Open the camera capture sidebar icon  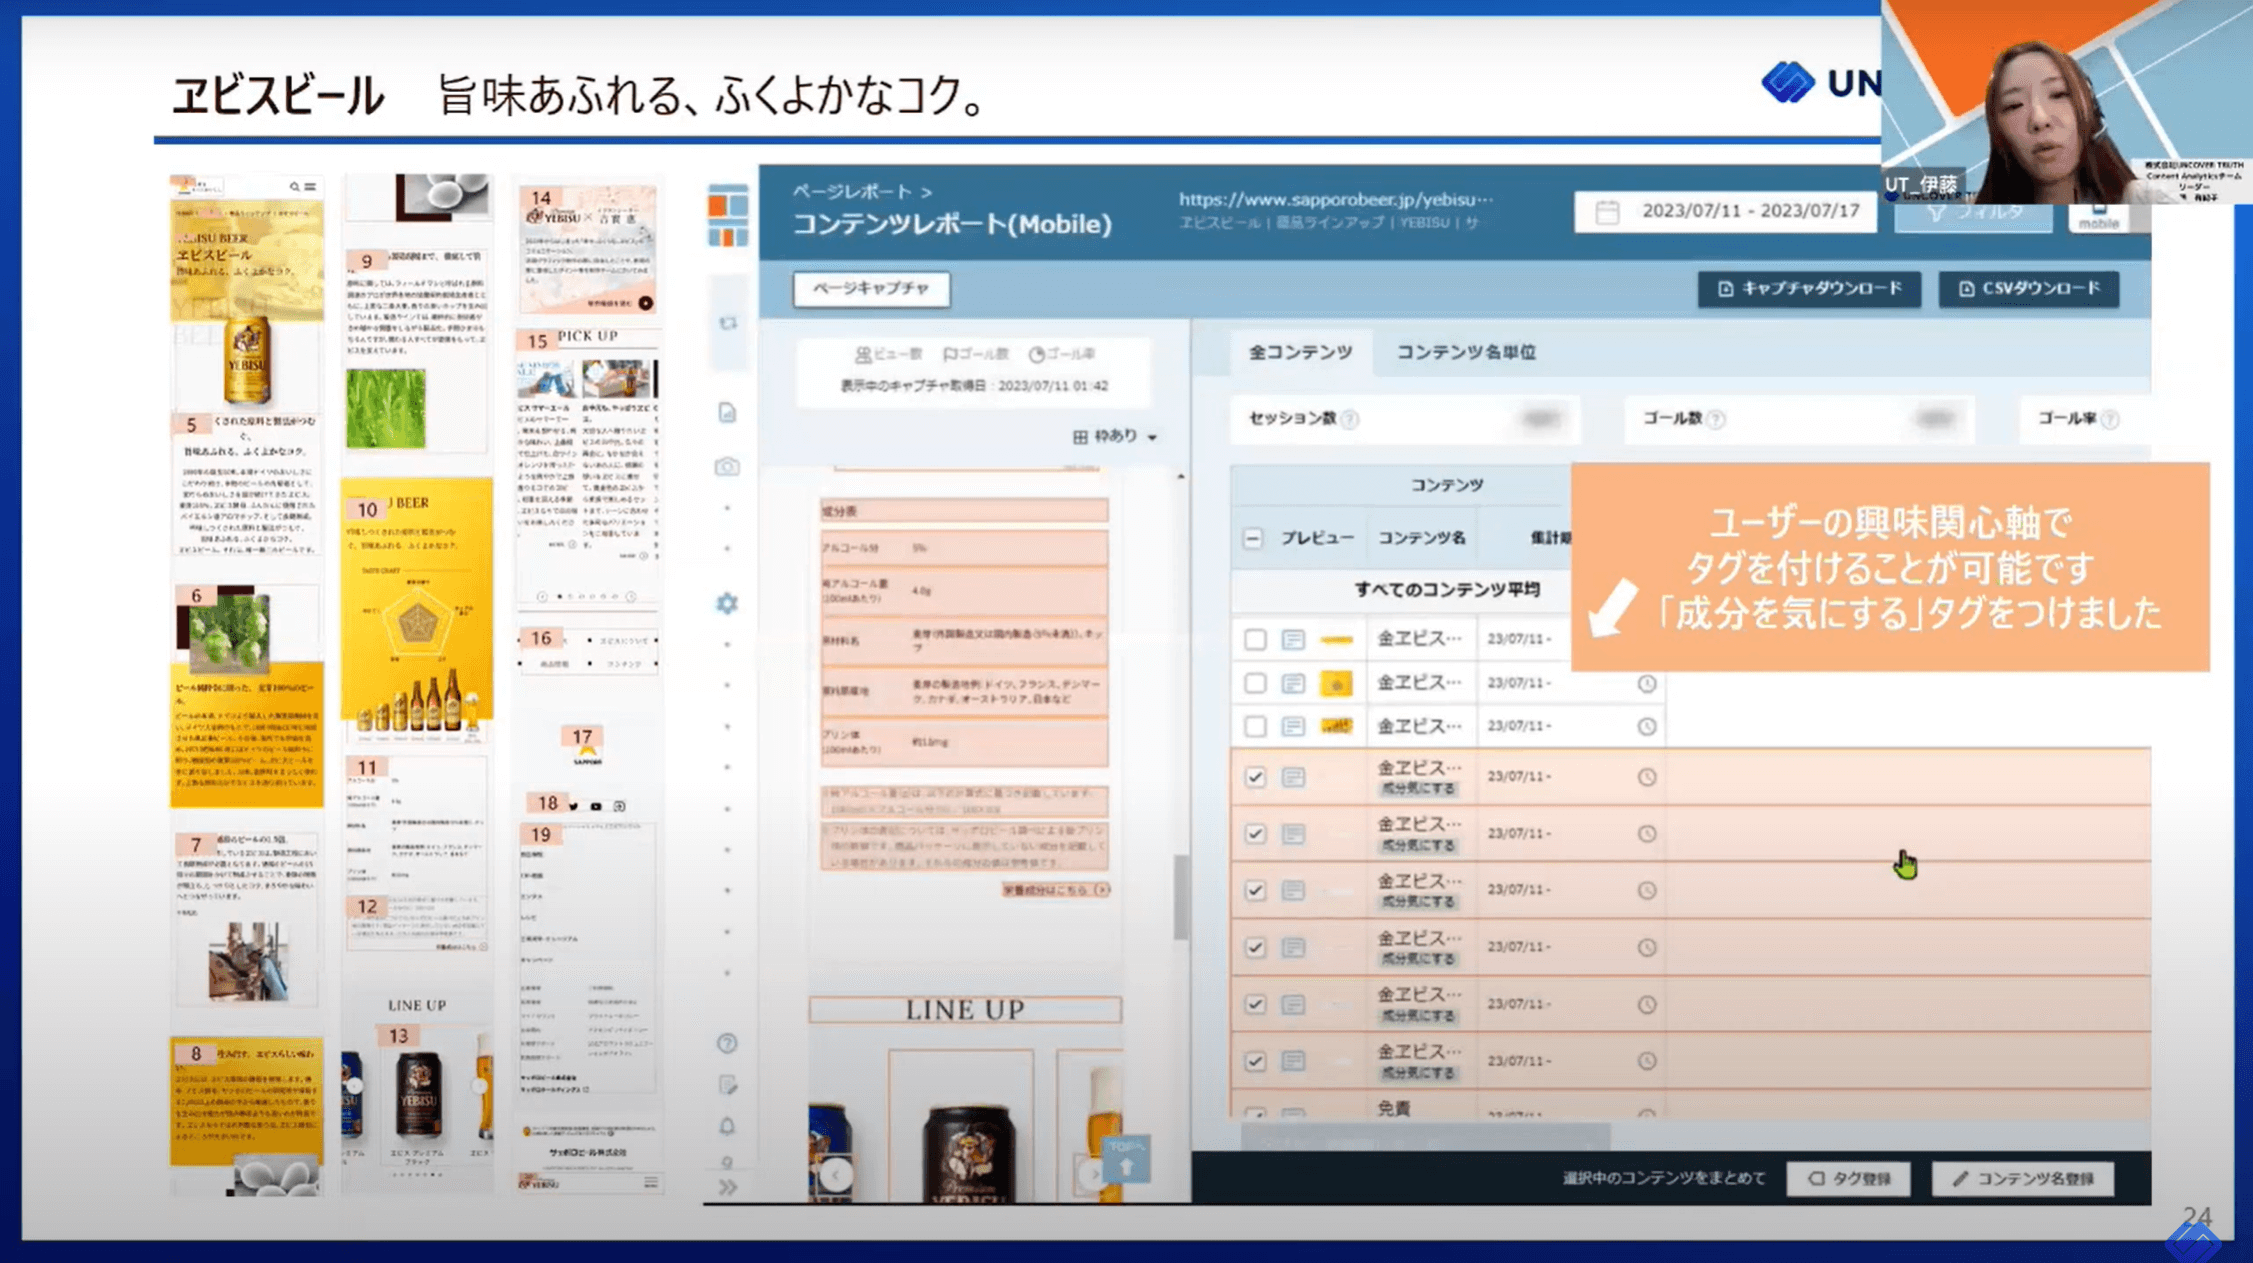tap(728, 466)
